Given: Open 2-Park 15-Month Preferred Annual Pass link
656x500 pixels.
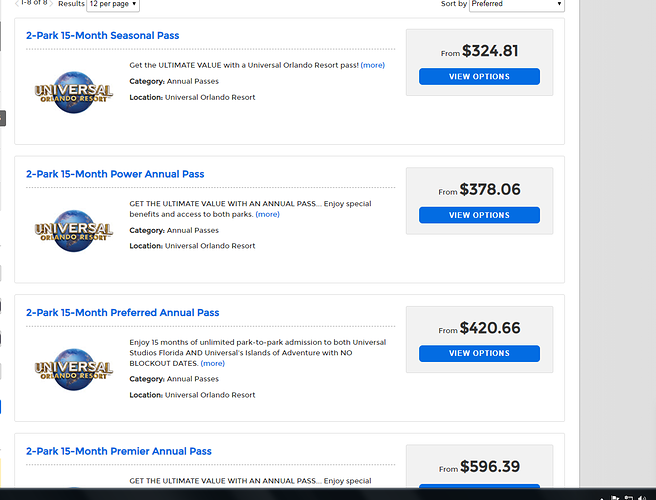Looking at the screenshot, I should 123,313.
